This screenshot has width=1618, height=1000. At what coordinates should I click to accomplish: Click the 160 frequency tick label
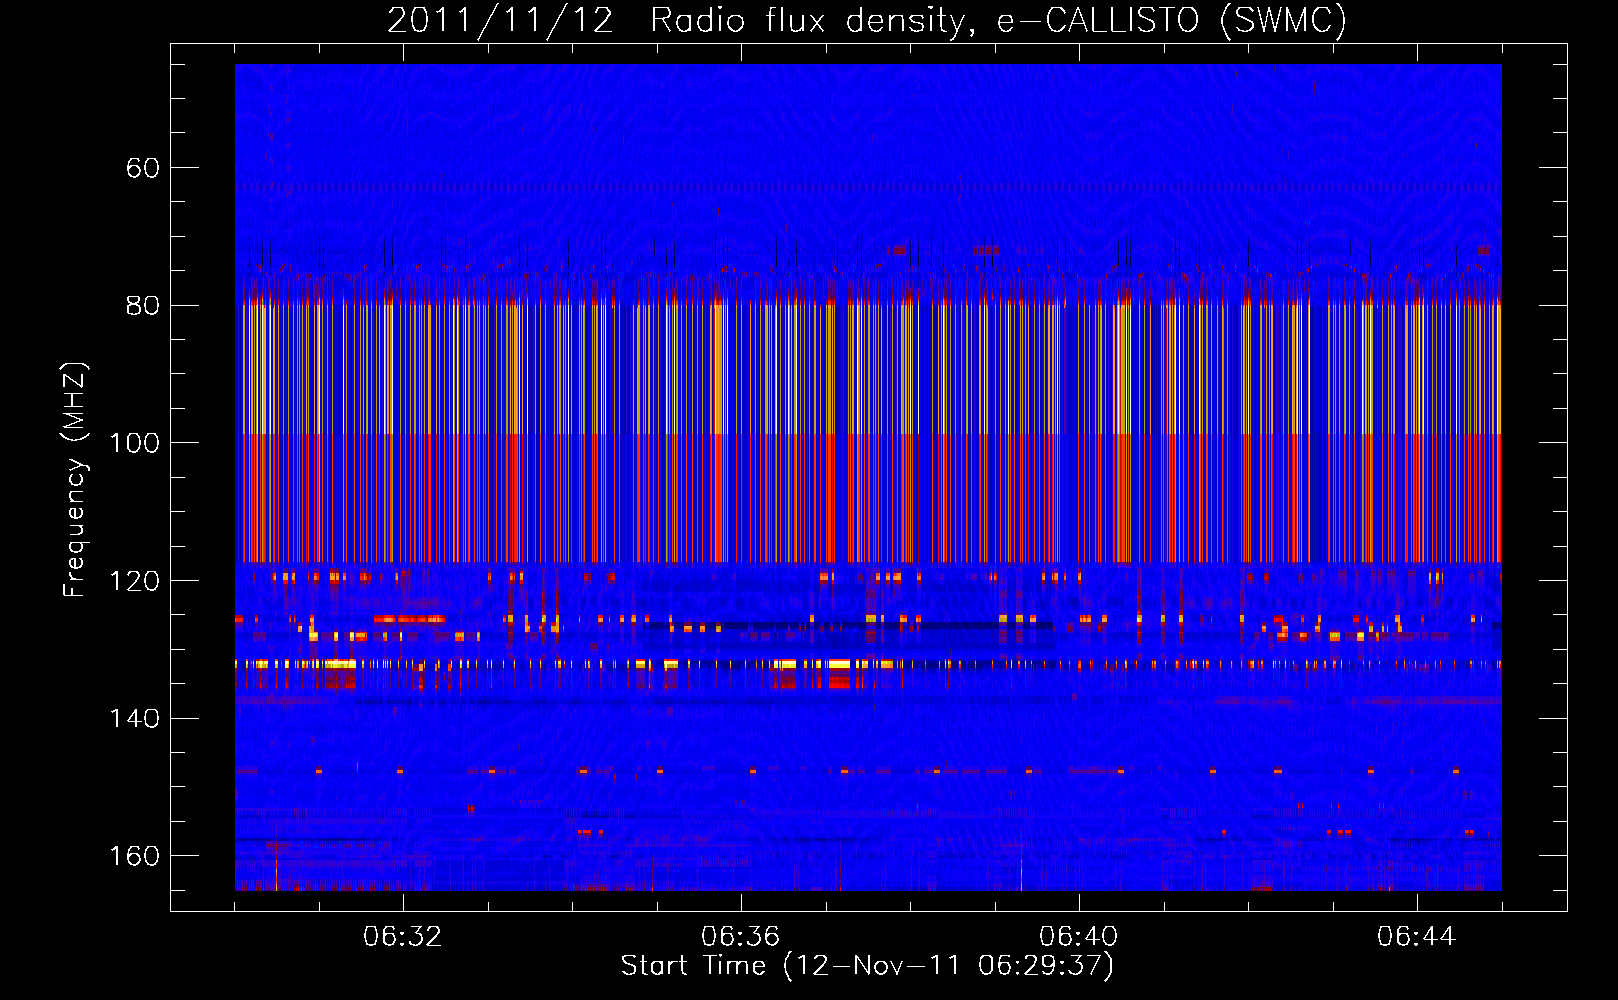(x=135, y=856)
